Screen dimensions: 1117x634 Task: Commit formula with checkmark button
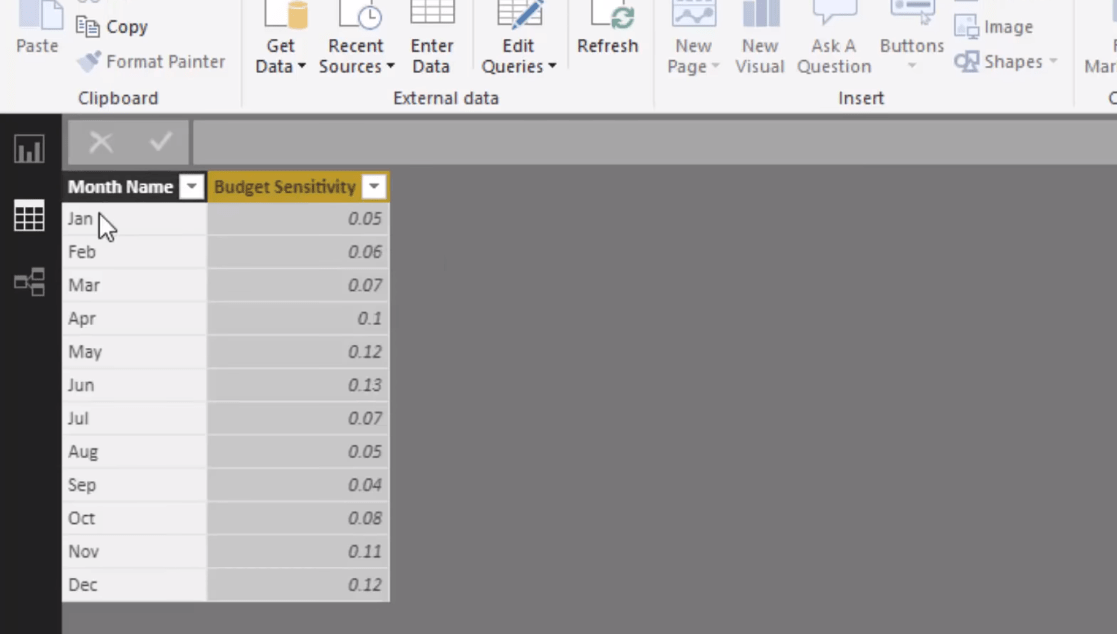[x=161, y=142]
